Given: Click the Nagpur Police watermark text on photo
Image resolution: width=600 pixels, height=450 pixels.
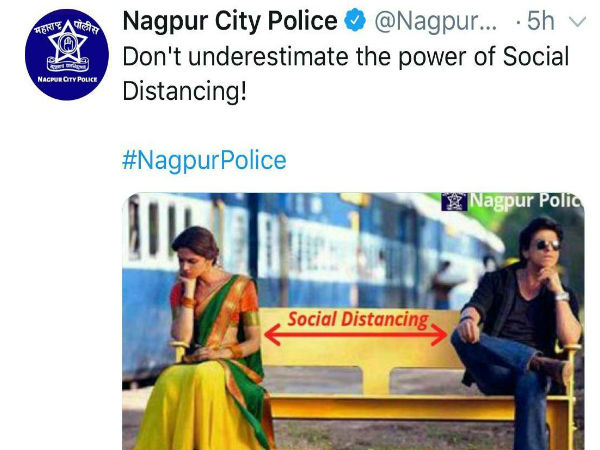Looking at the screenshot, I should point(526,200).
